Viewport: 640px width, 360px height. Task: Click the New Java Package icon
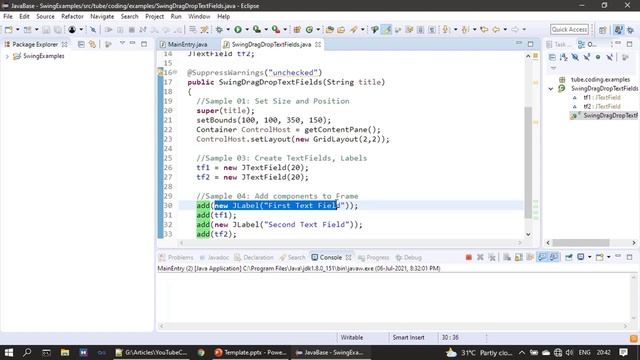click(298, 29)
